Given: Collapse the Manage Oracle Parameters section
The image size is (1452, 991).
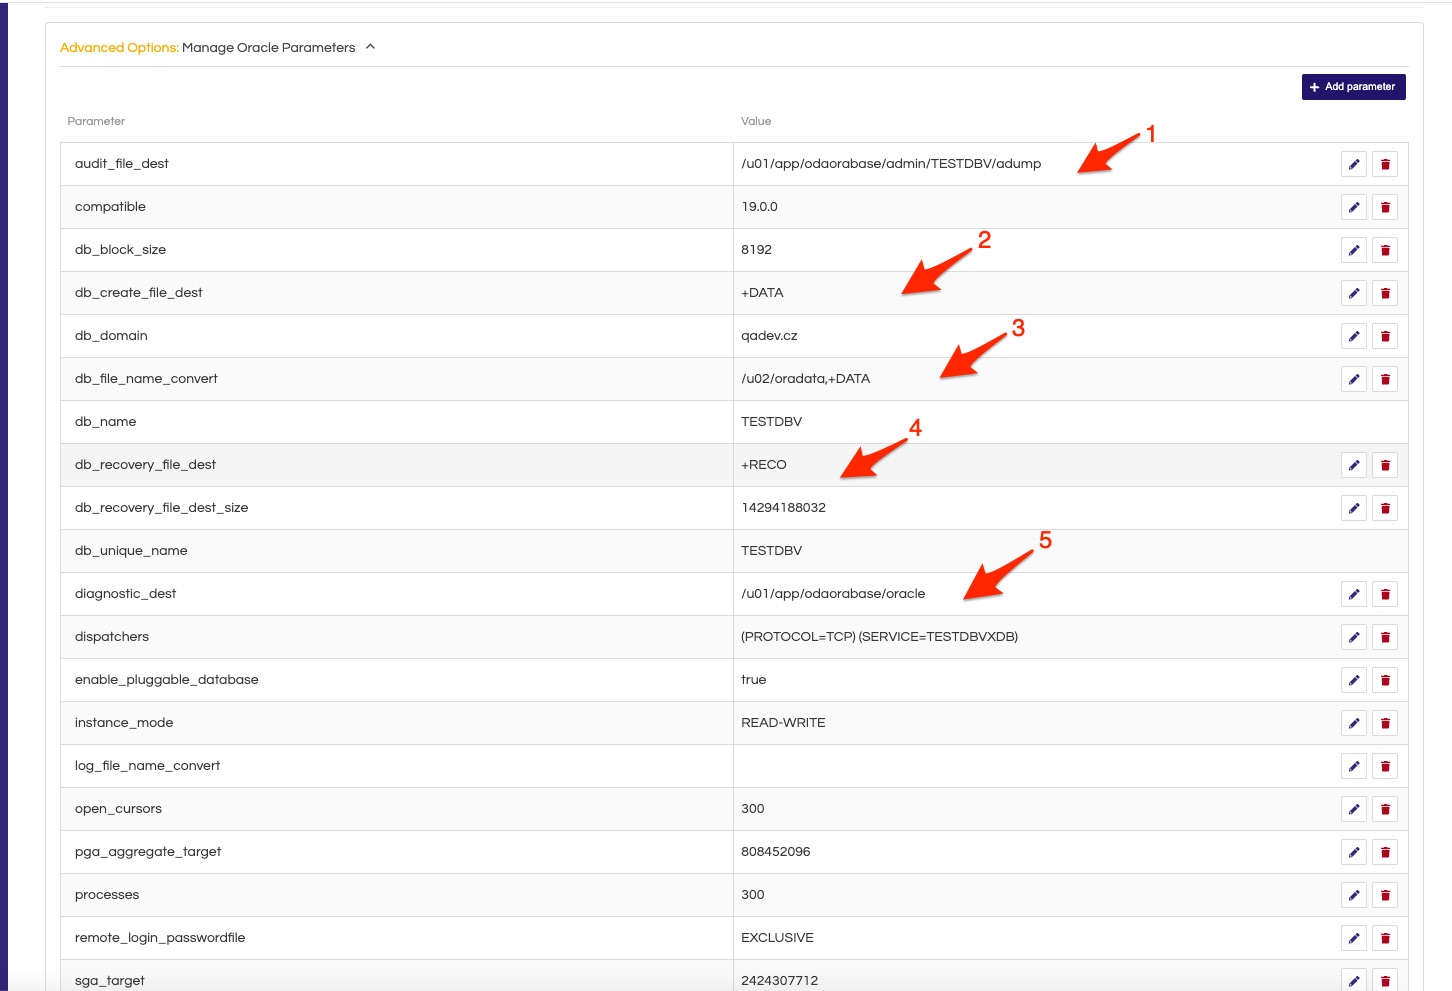Looking at the screenshot, I should tap(370, 47).
